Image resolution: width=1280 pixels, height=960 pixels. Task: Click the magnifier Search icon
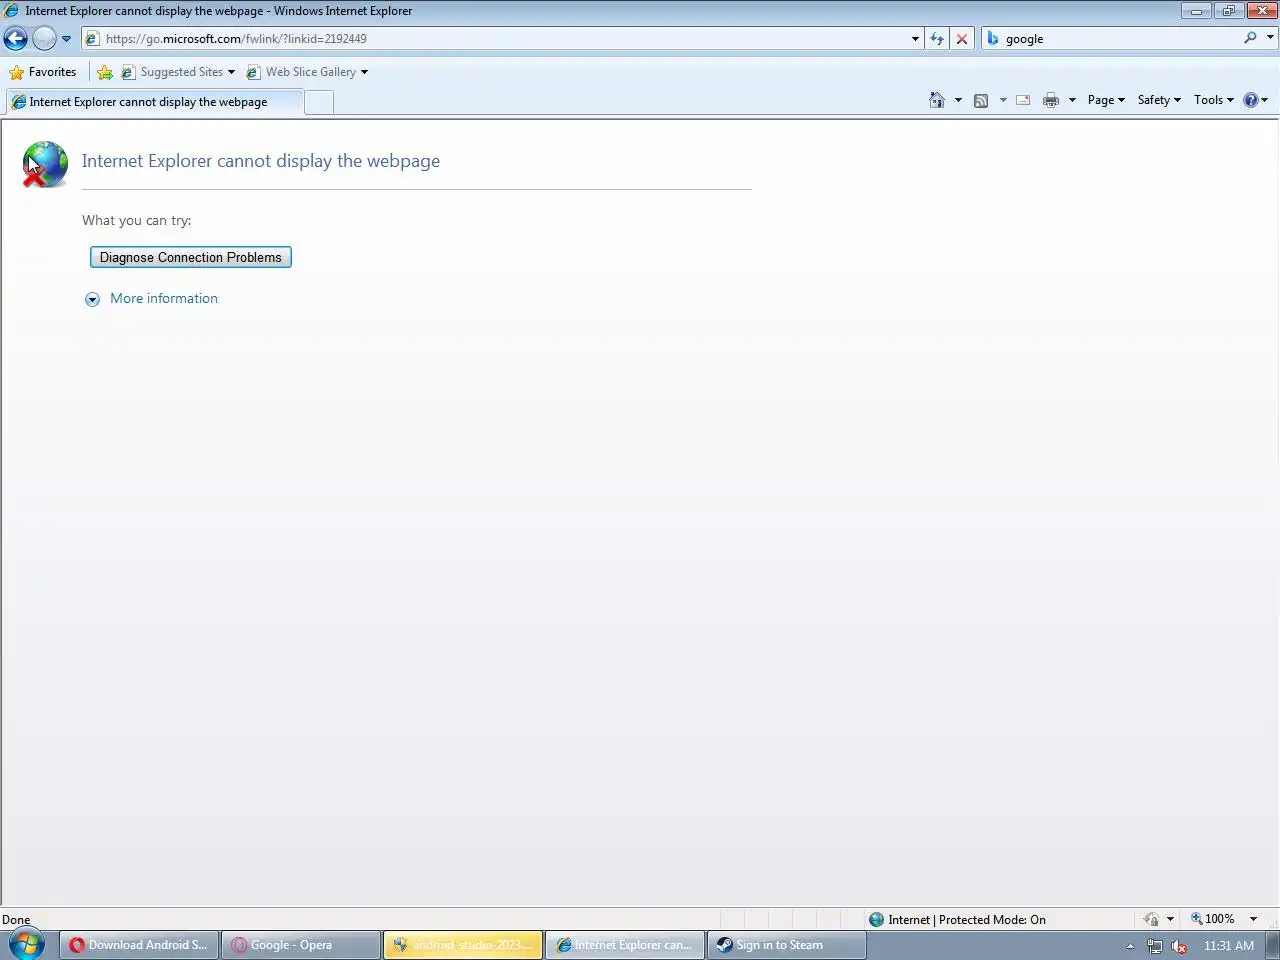(x=1250, y=38)
